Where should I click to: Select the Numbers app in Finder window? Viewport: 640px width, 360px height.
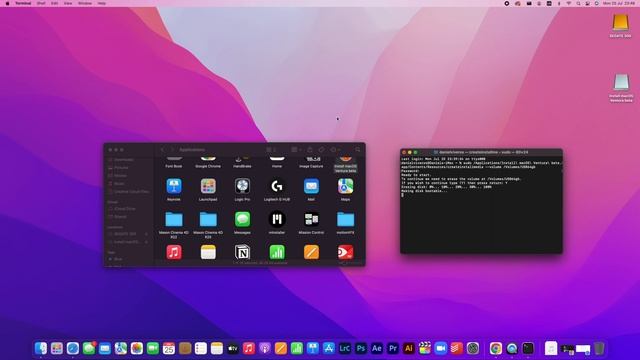(x=277, y=252)
